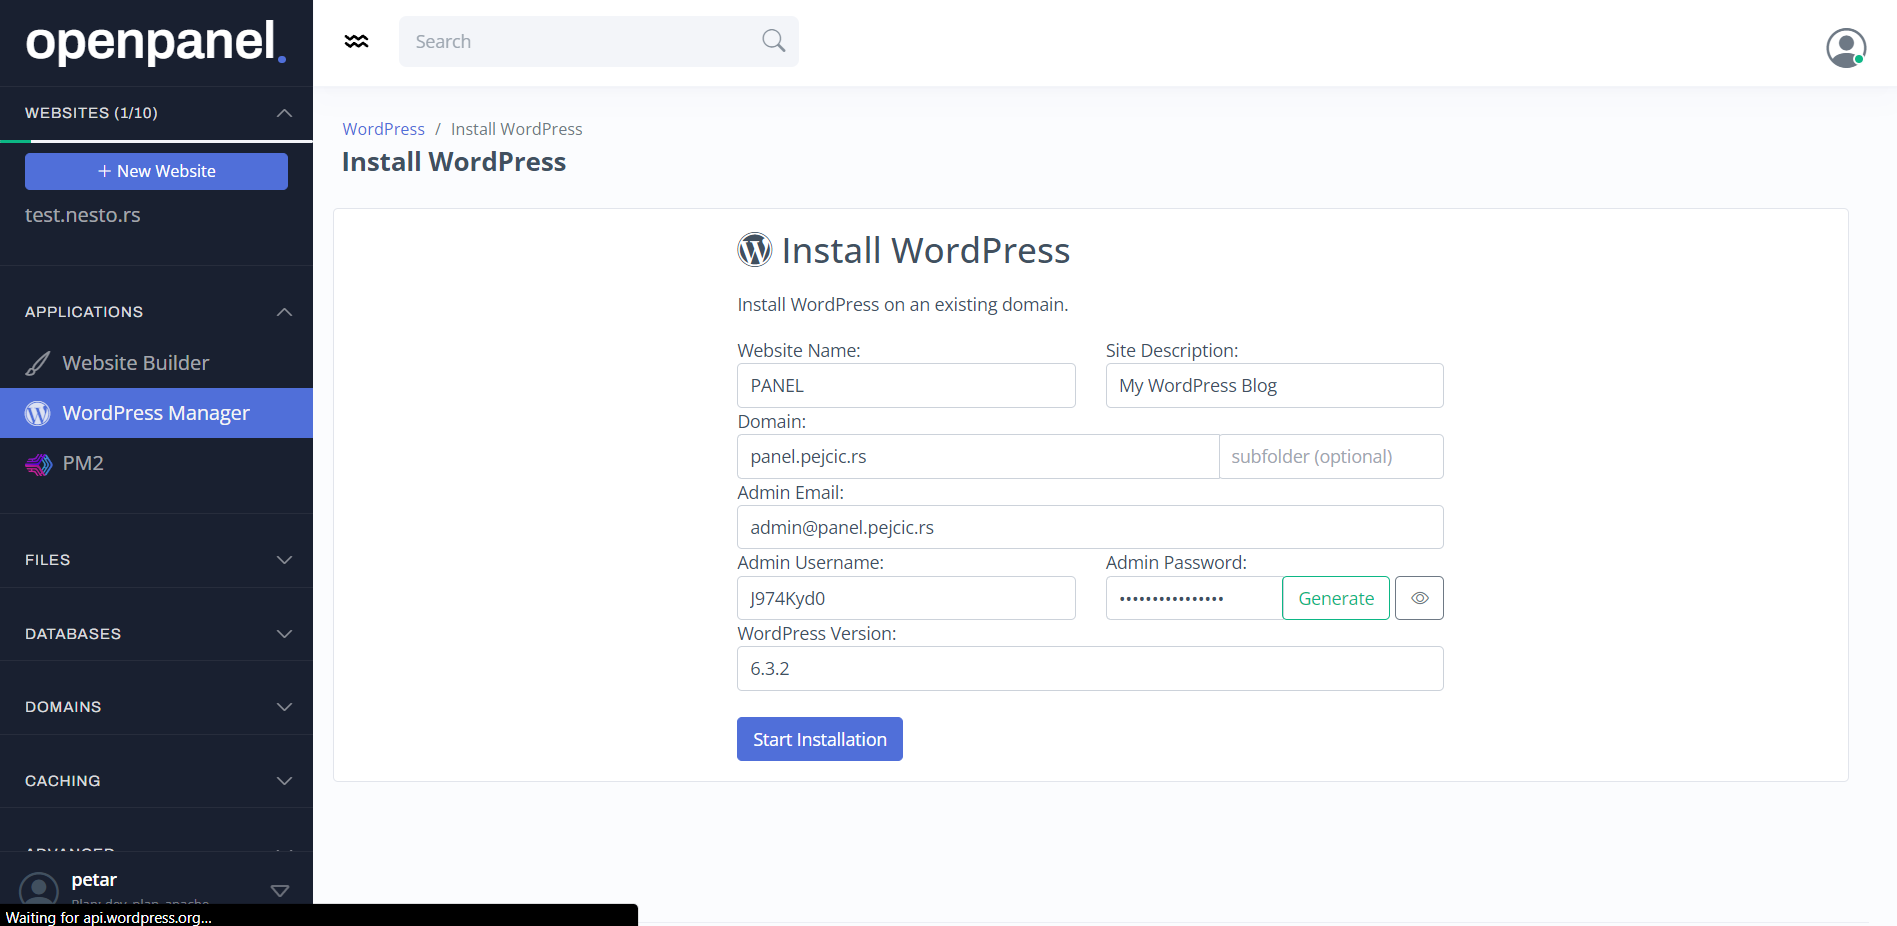Click the search magnifier icon

773,41
